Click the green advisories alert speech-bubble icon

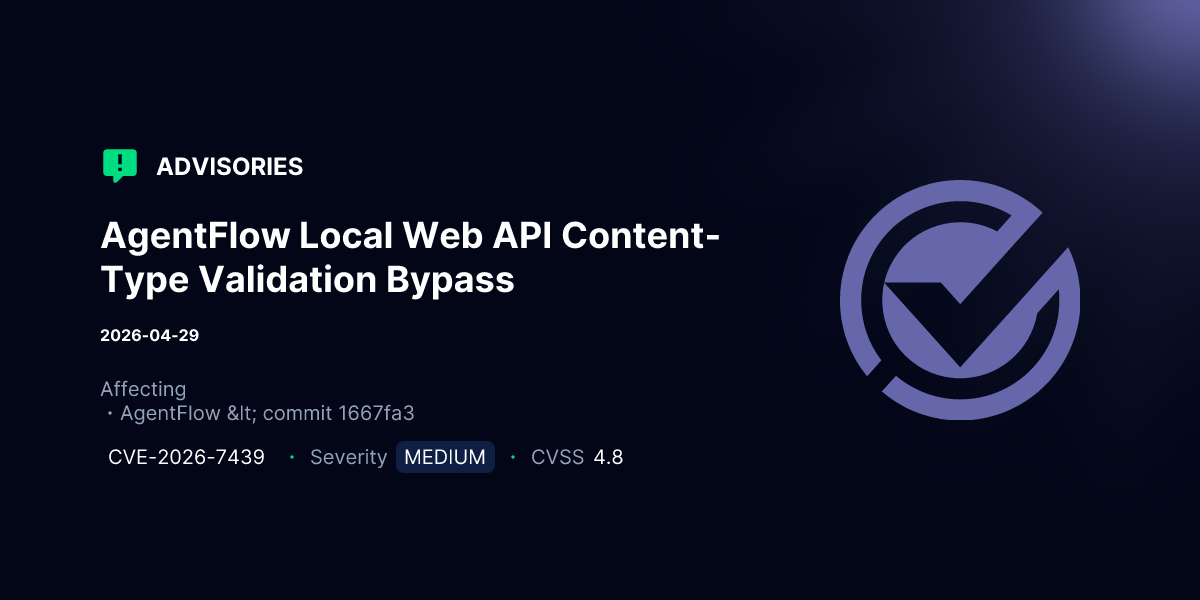[120, 166]
